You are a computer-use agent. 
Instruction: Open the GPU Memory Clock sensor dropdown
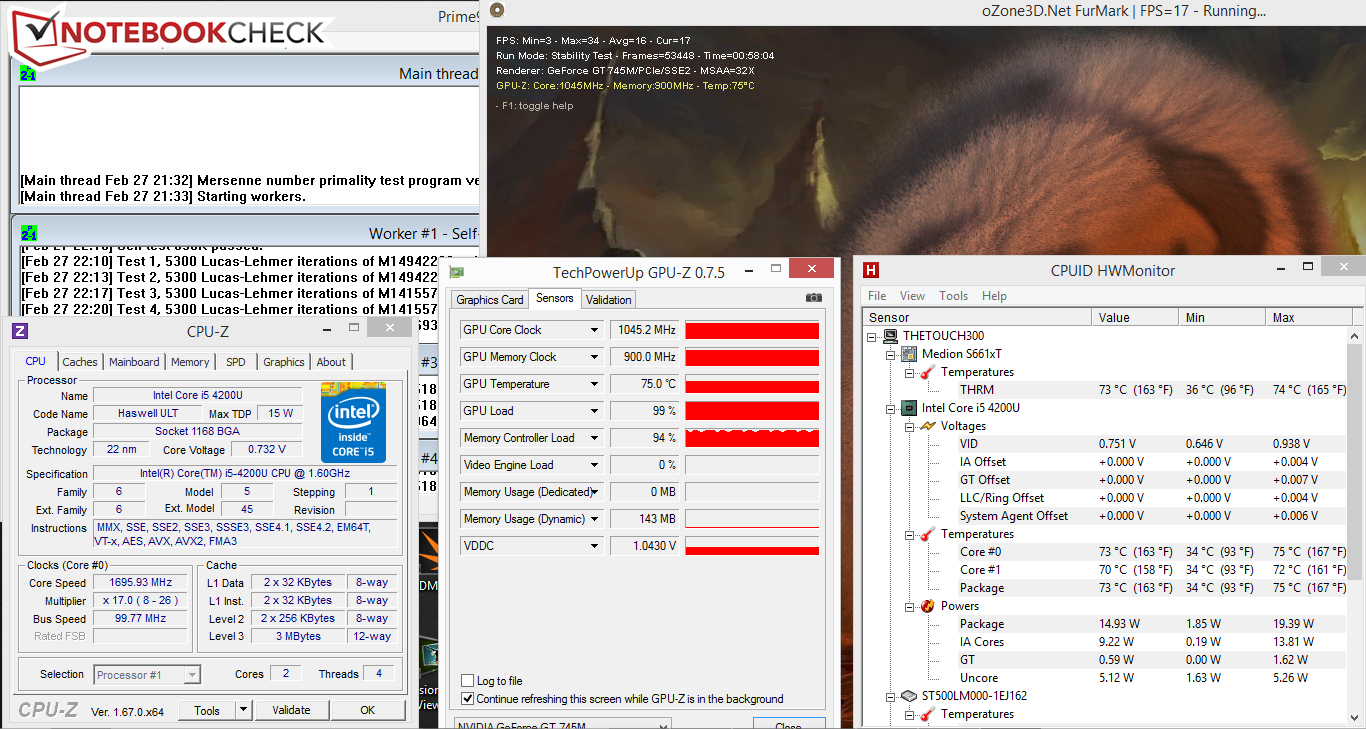coord(595,357)
